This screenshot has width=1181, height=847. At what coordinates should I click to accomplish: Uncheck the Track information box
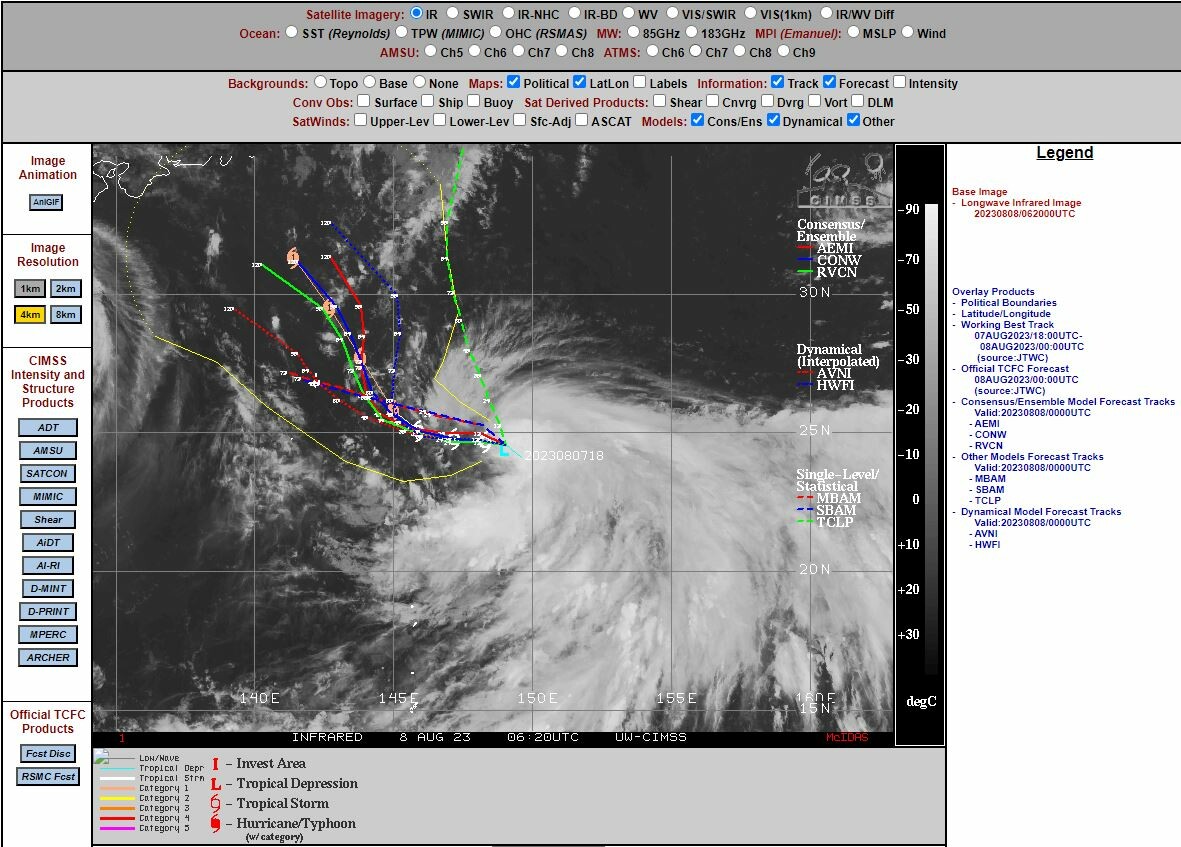pos(777,81)
